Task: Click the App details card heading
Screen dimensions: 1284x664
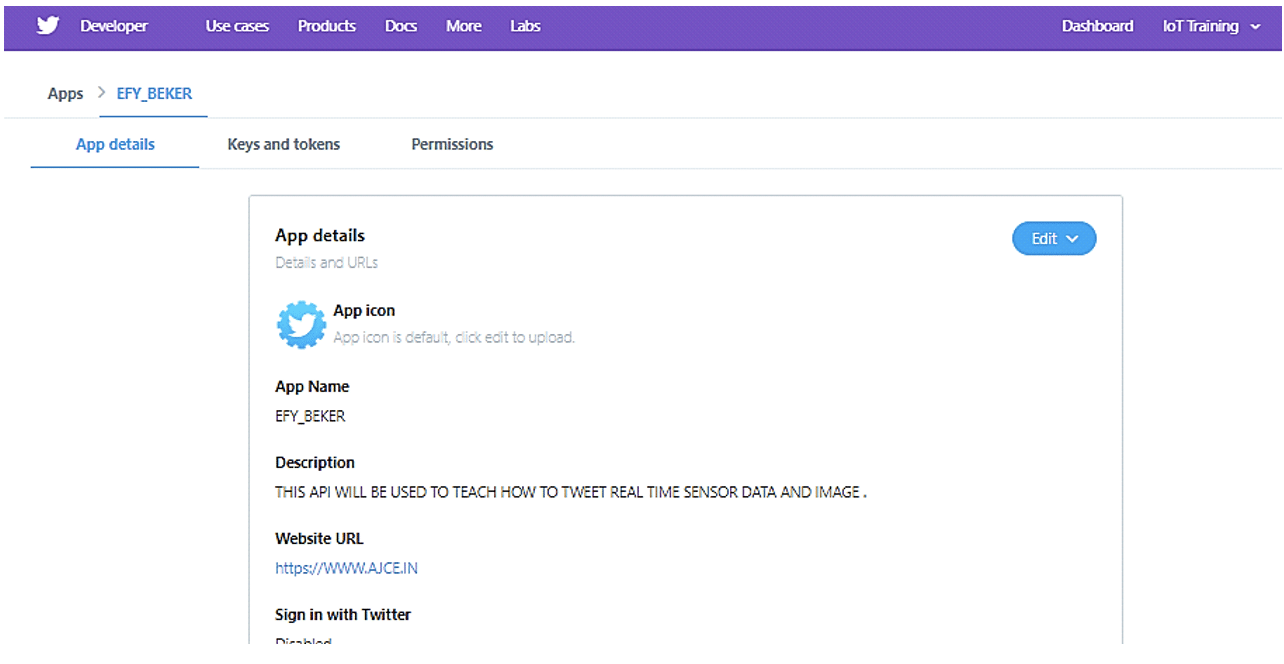Action: pyautogui.click(x=319, y=235)
